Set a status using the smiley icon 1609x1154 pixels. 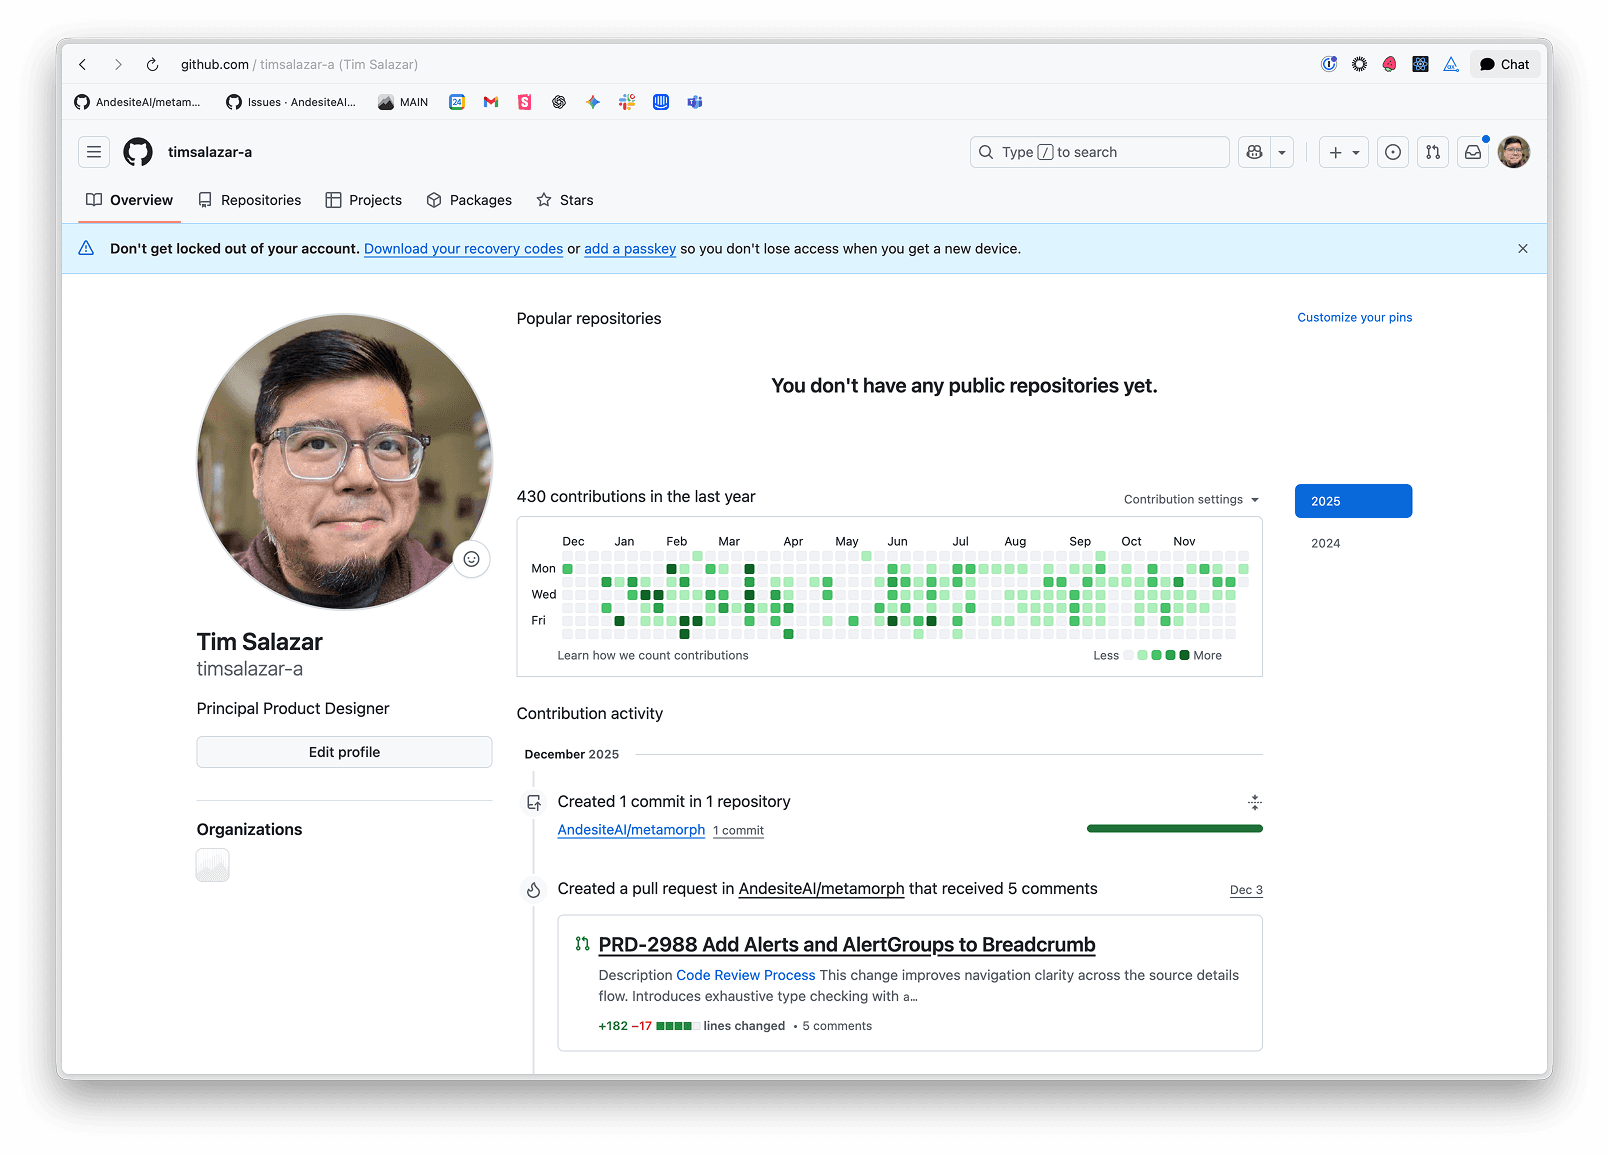pos(471,559)
